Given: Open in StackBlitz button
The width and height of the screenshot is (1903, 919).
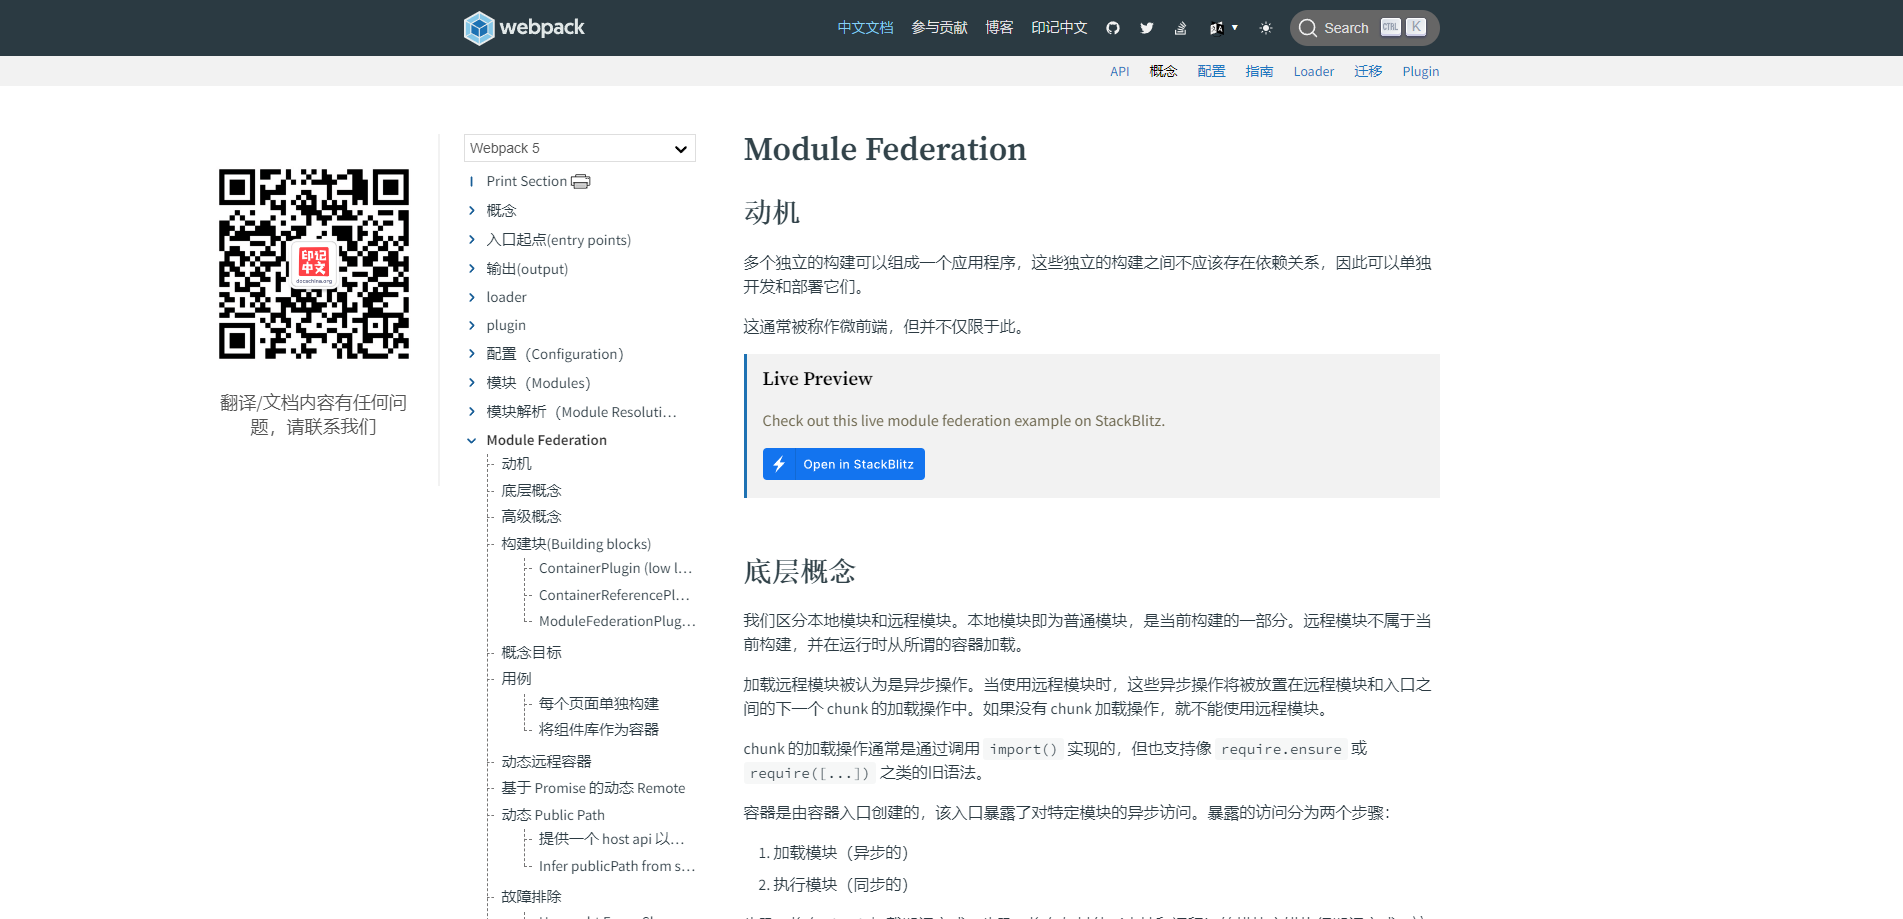Looking at the screenshot, I should pyautogui.click(x=844, y=464).
